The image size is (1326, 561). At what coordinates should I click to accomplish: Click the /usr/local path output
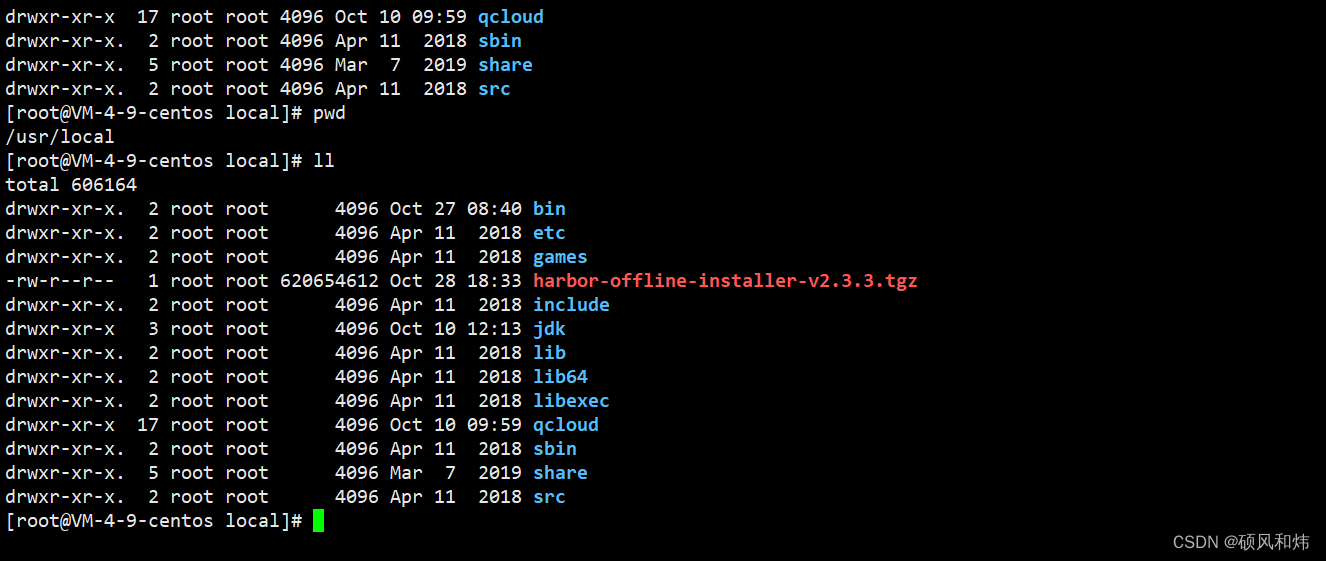coord(60,137)
